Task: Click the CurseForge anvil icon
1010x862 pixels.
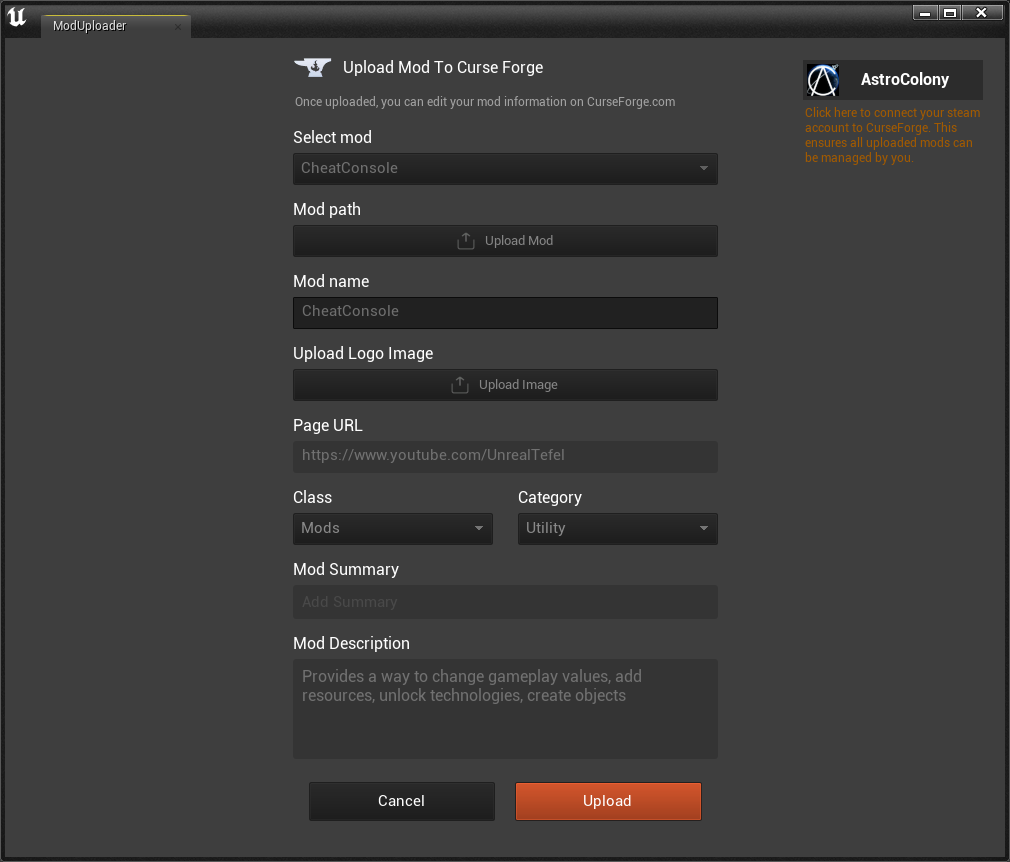Action: pos(312,67)
